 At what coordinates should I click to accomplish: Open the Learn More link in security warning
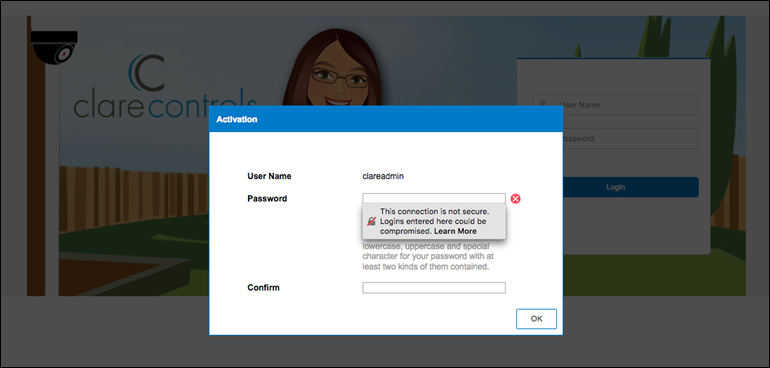455,231
